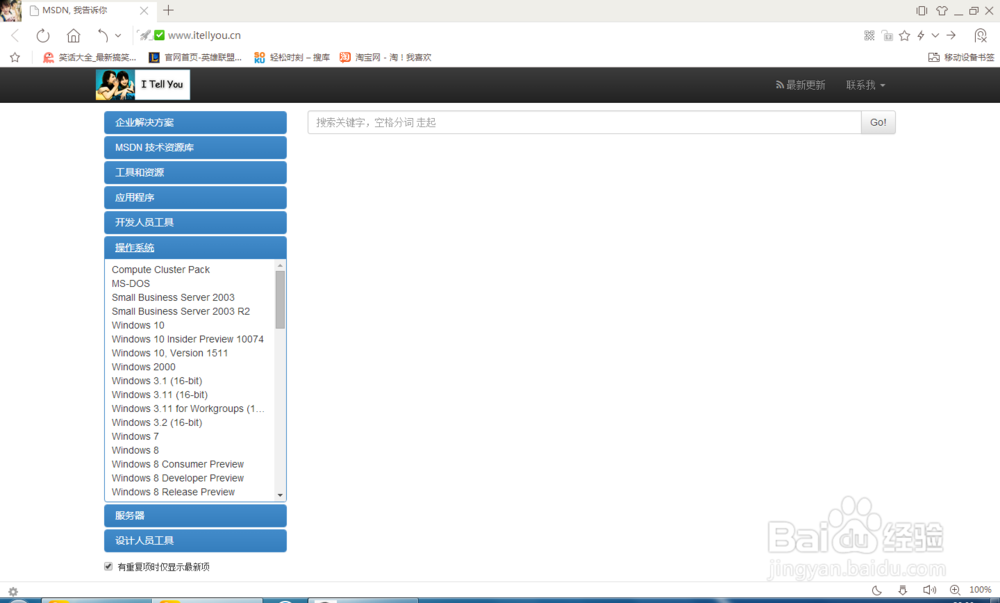Image resolution: width=1000 pixels, height=603 pixels.
Task: Go to browser home page icon
Action: [74, 36]
